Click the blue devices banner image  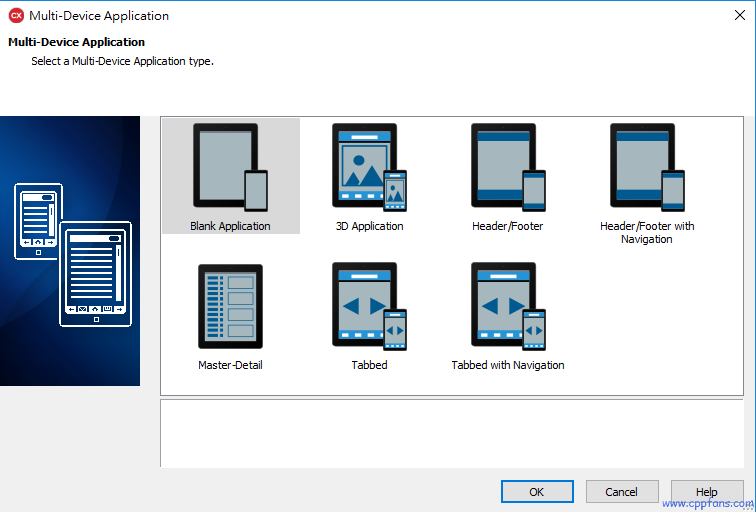click(x=70, y=251)
